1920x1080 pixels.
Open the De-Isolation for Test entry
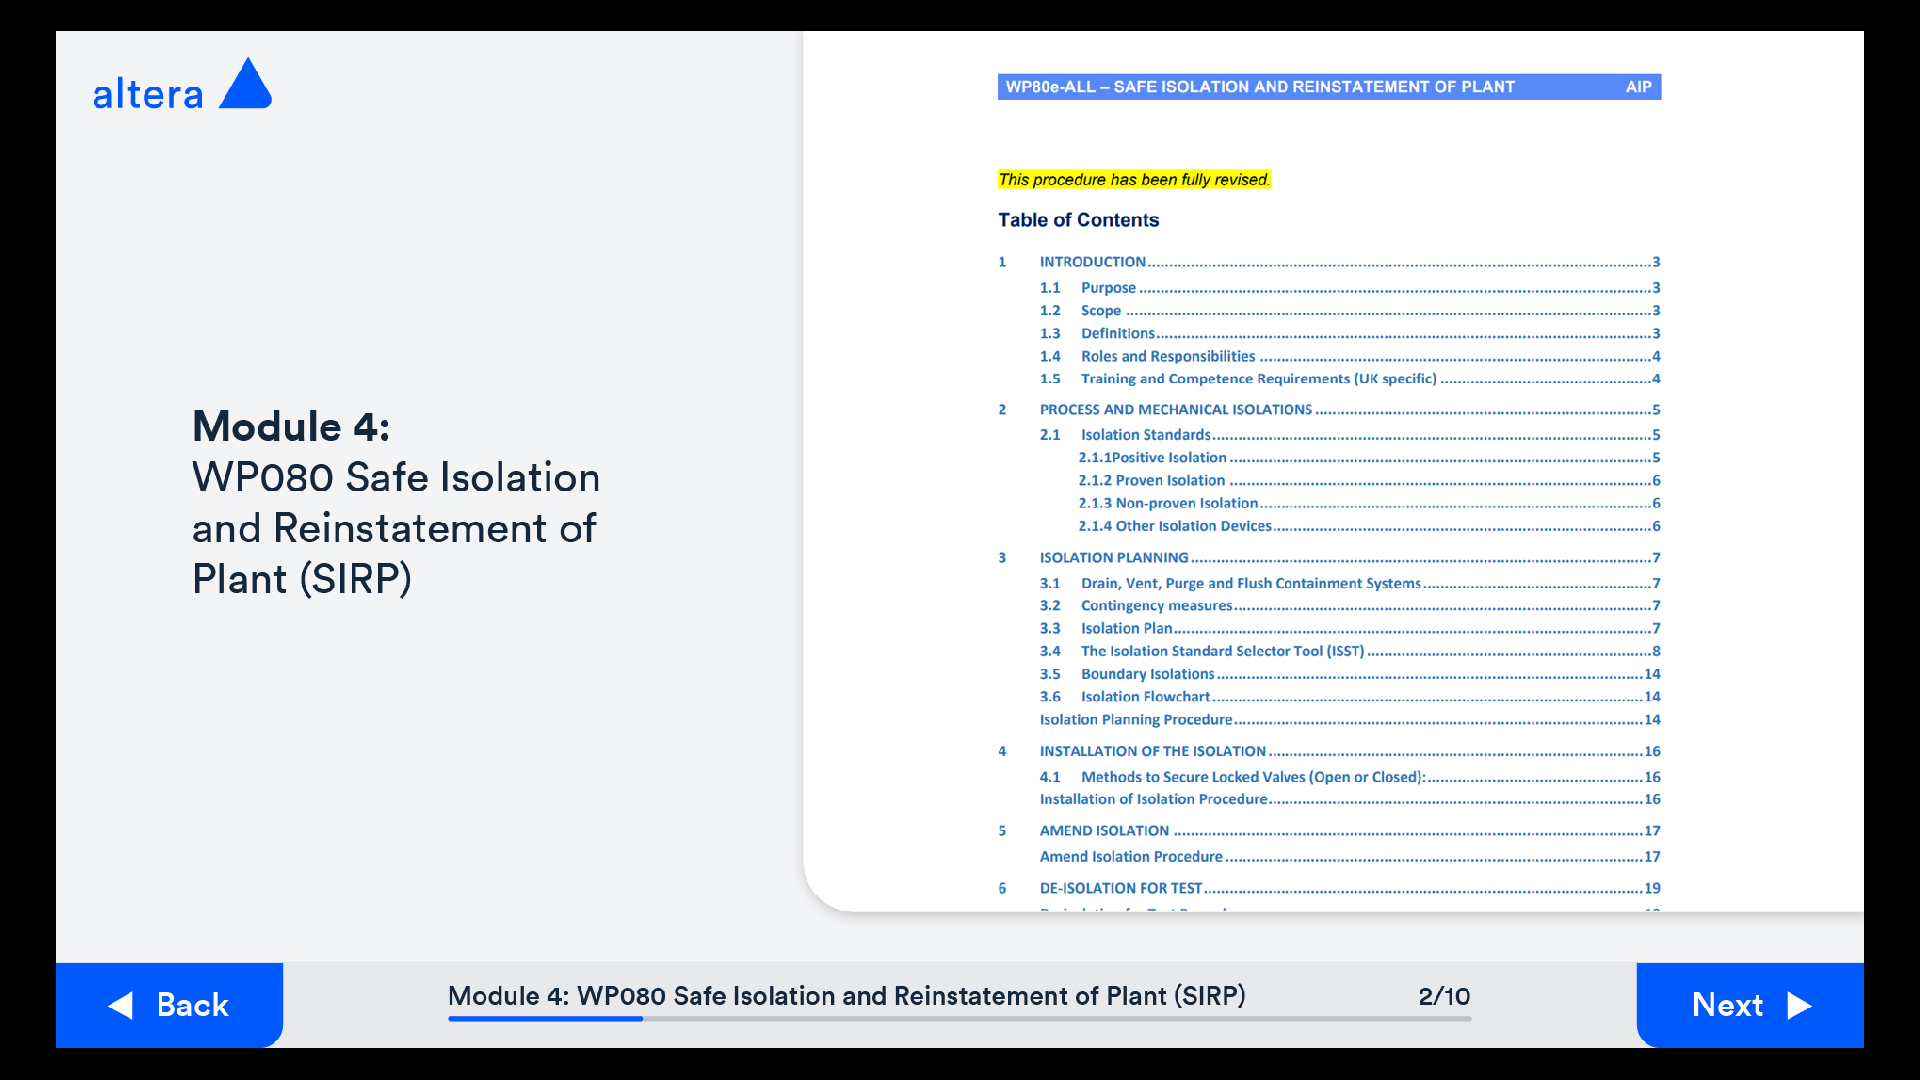click(1120, 889)
